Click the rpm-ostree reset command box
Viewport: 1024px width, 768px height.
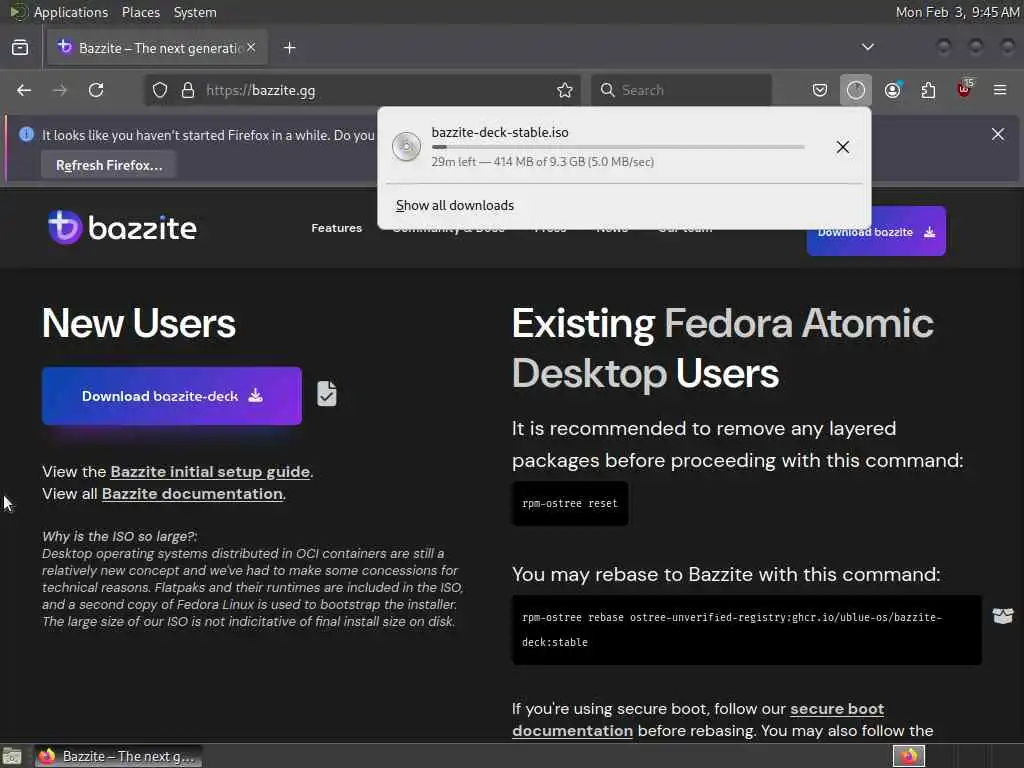coord(569,504)
